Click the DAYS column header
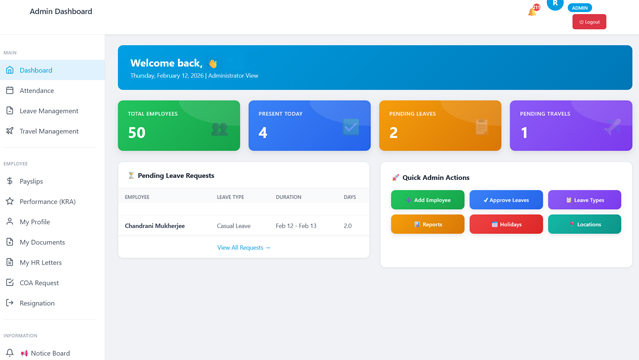Viewport: 639px width, 360px height. [350, 197]
